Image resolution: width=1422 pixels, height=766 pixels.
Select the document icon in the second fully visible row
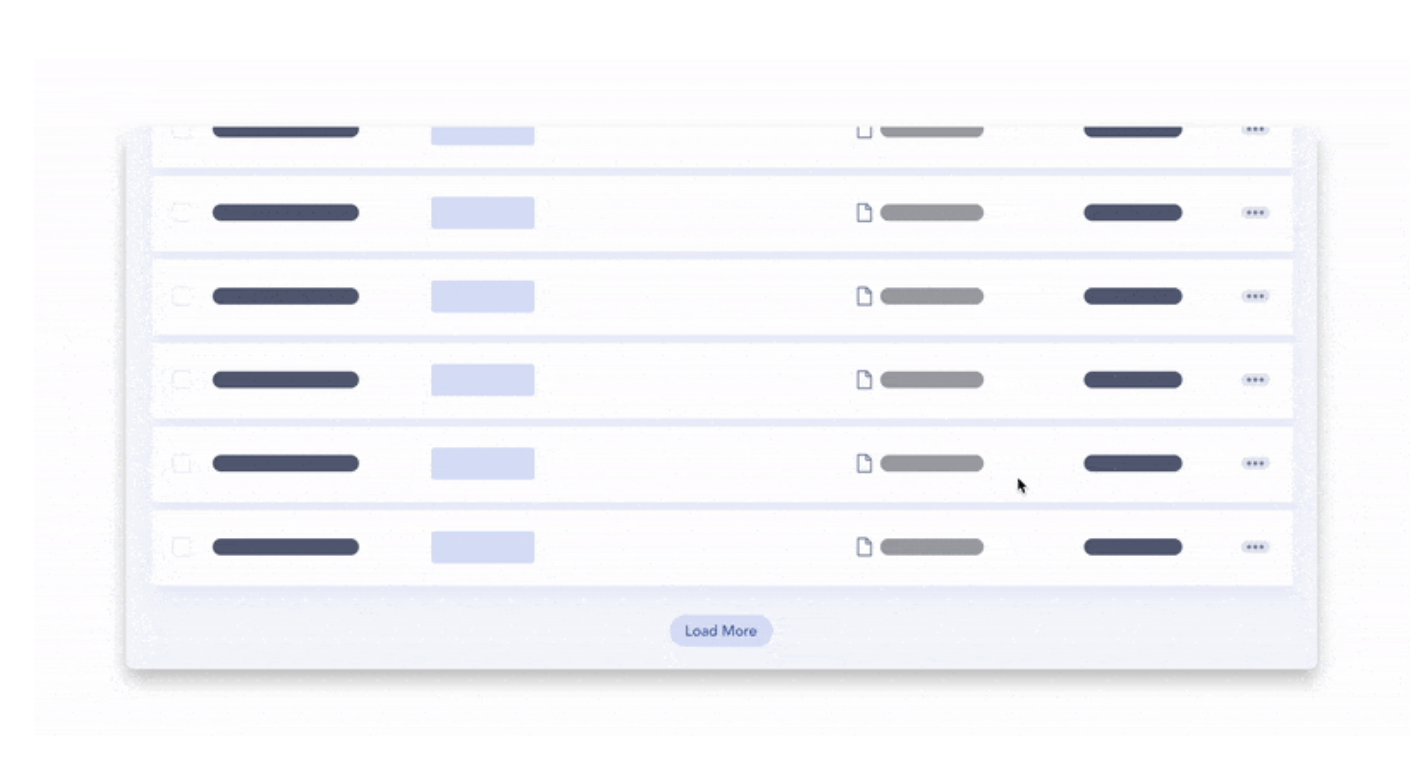(x=864, y=296)
